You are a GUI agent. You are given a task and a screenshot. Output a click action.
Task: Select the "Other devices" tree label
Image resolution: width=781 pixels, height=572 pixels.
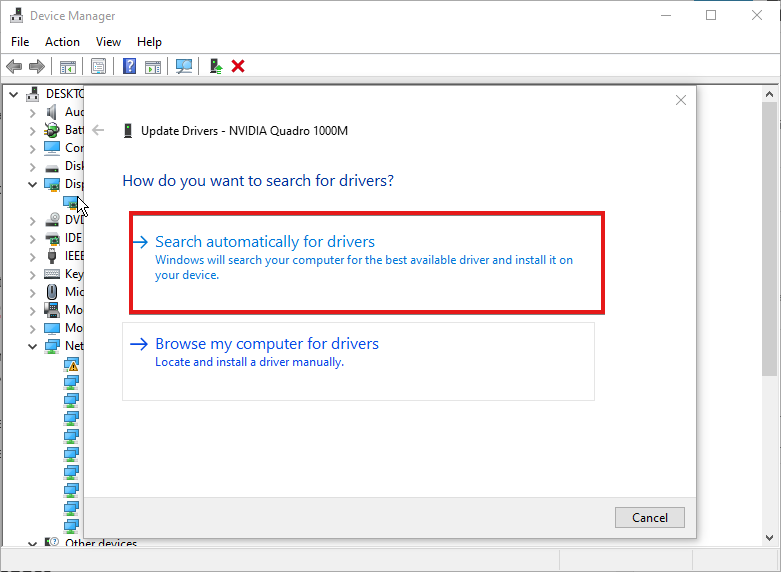pyautogui.click(x=101, y=543)
